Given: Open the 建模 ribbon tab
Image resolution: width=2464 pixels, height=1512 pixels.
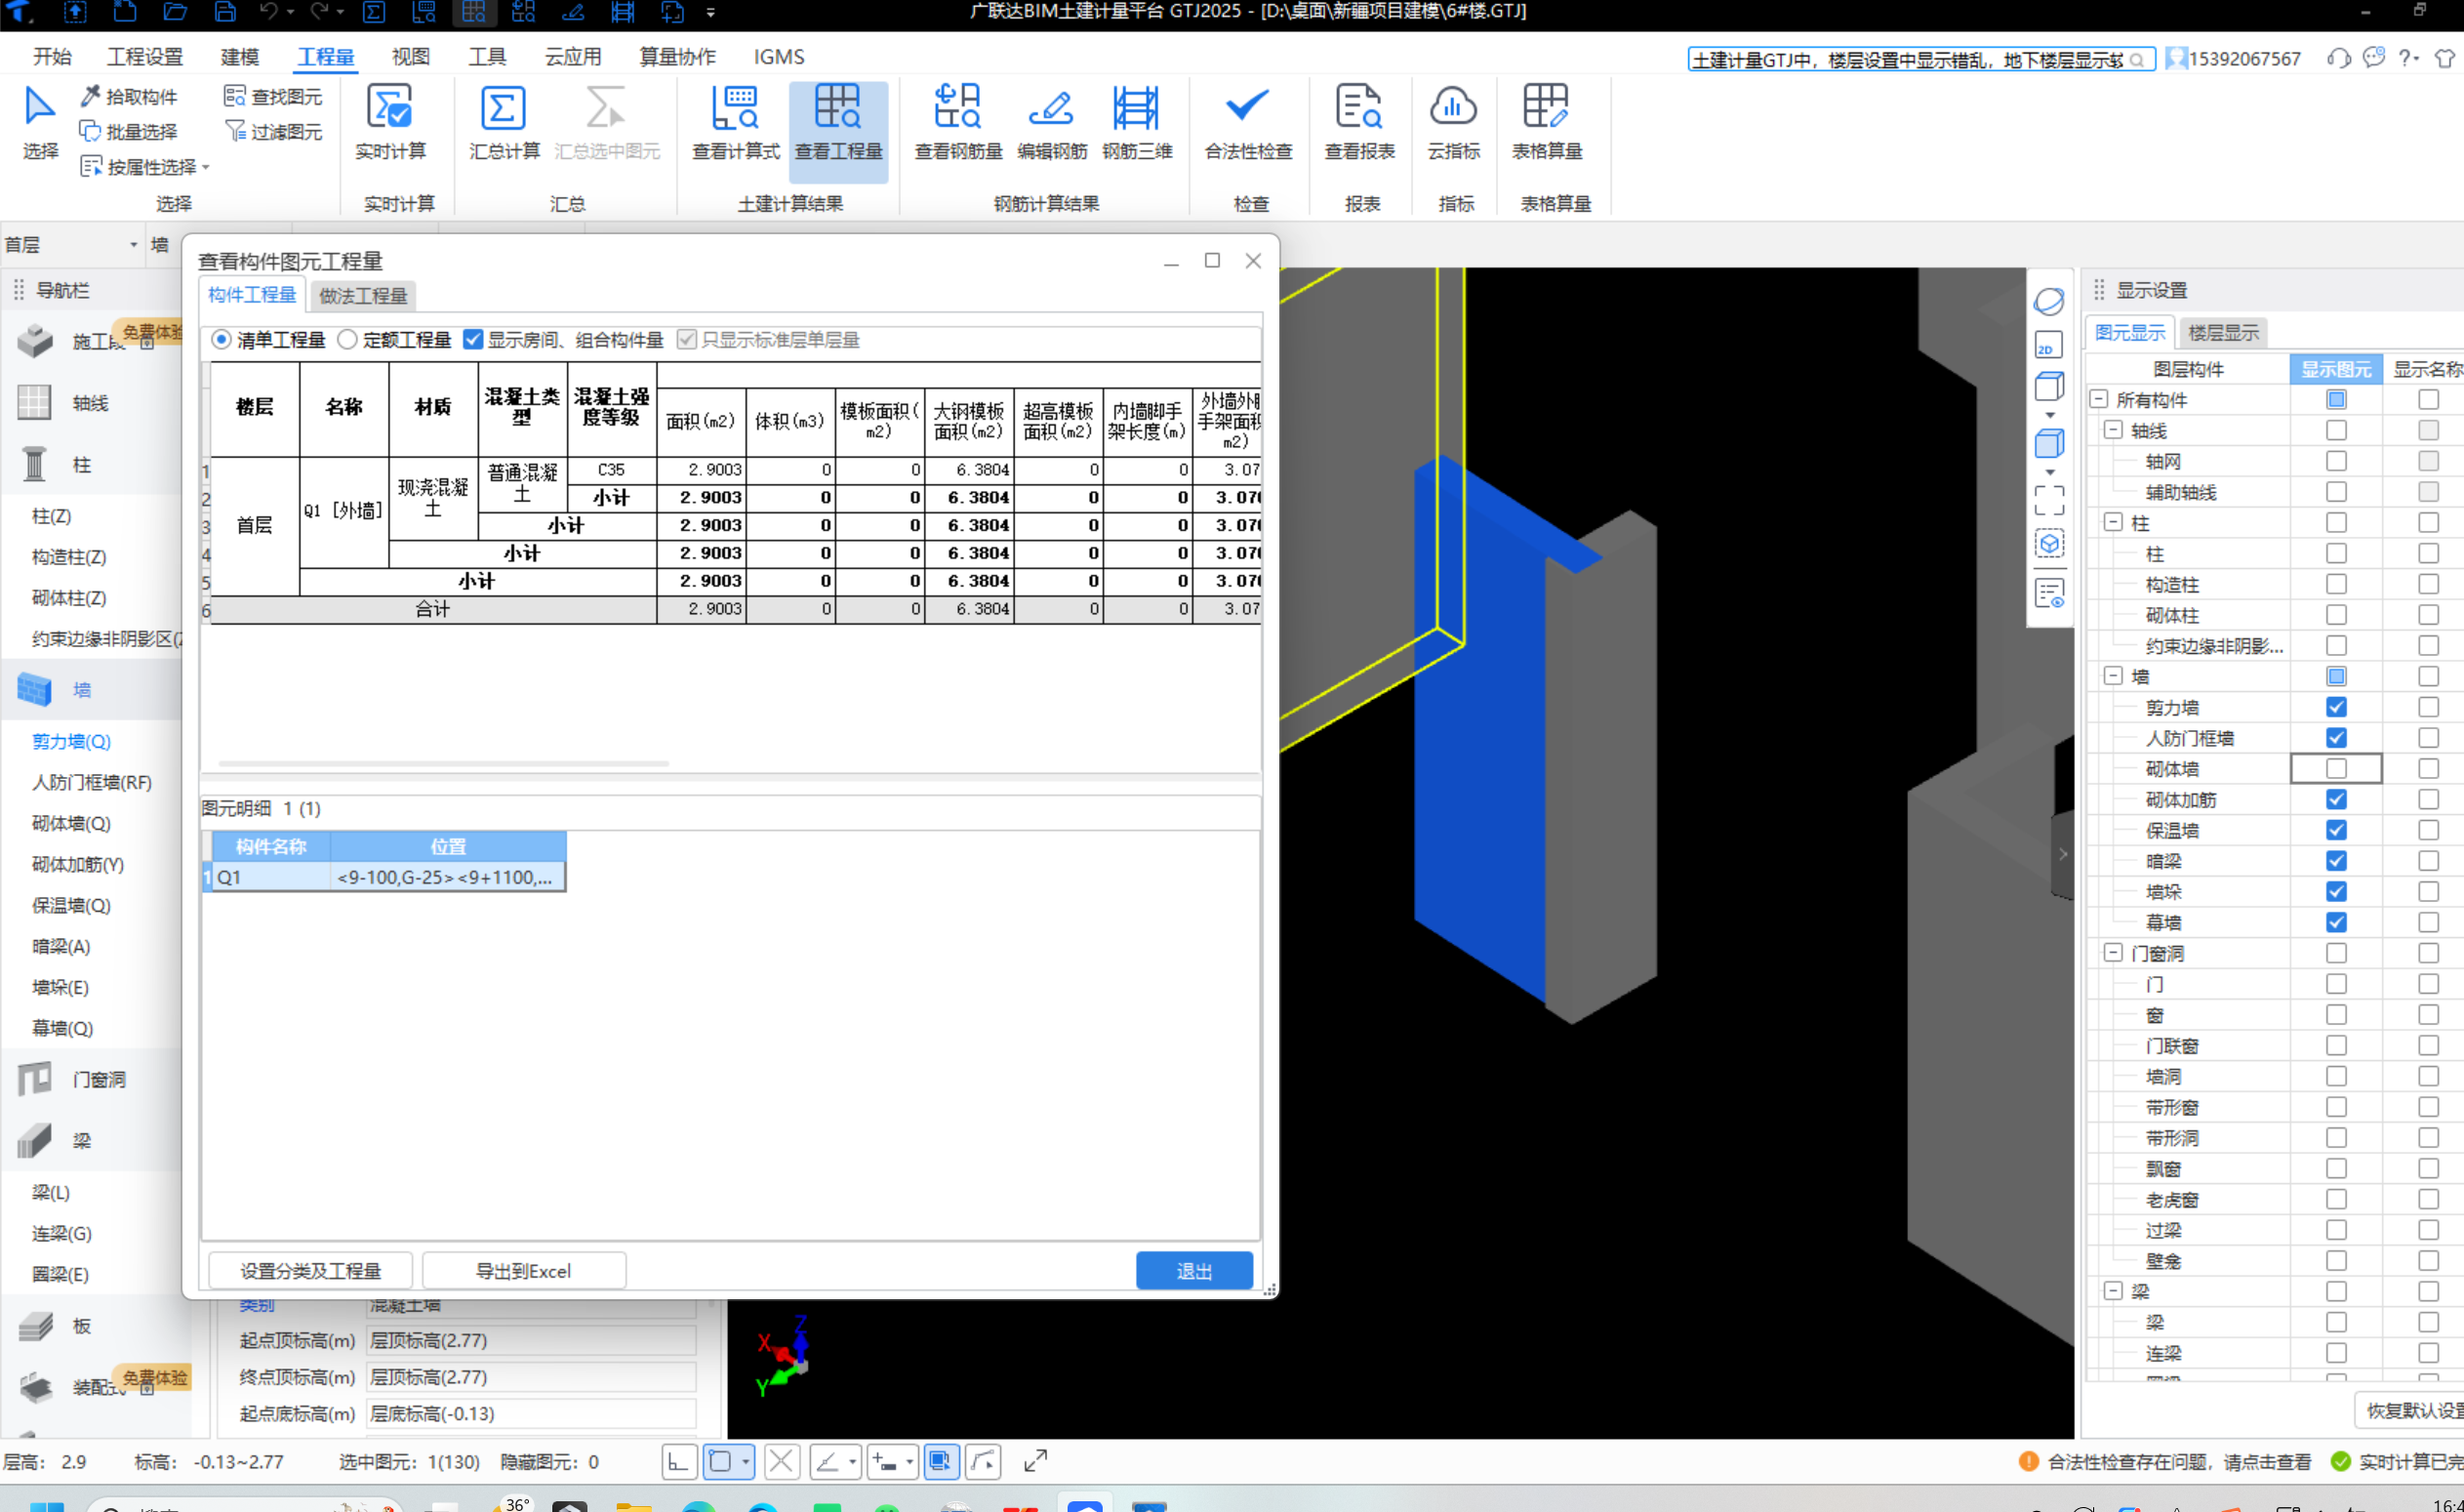Looking at the screenshot, I should click(x=239, y=57).
